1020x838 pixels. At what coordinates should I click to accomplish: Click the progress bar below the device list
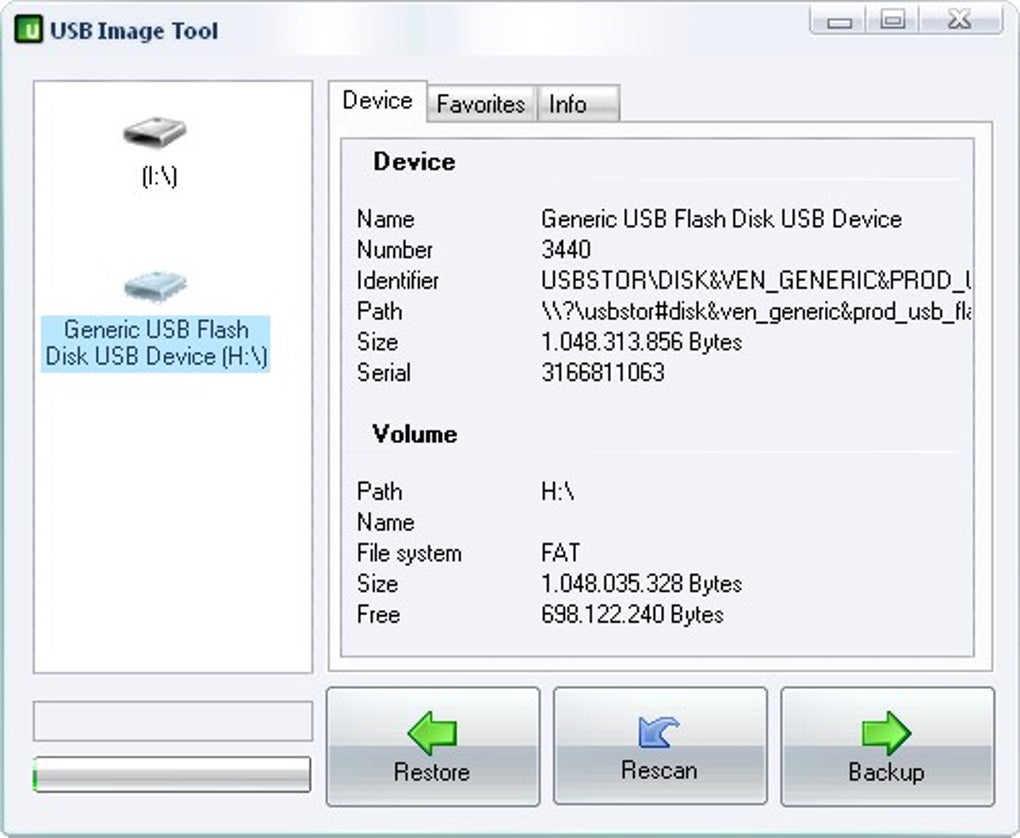172,774
